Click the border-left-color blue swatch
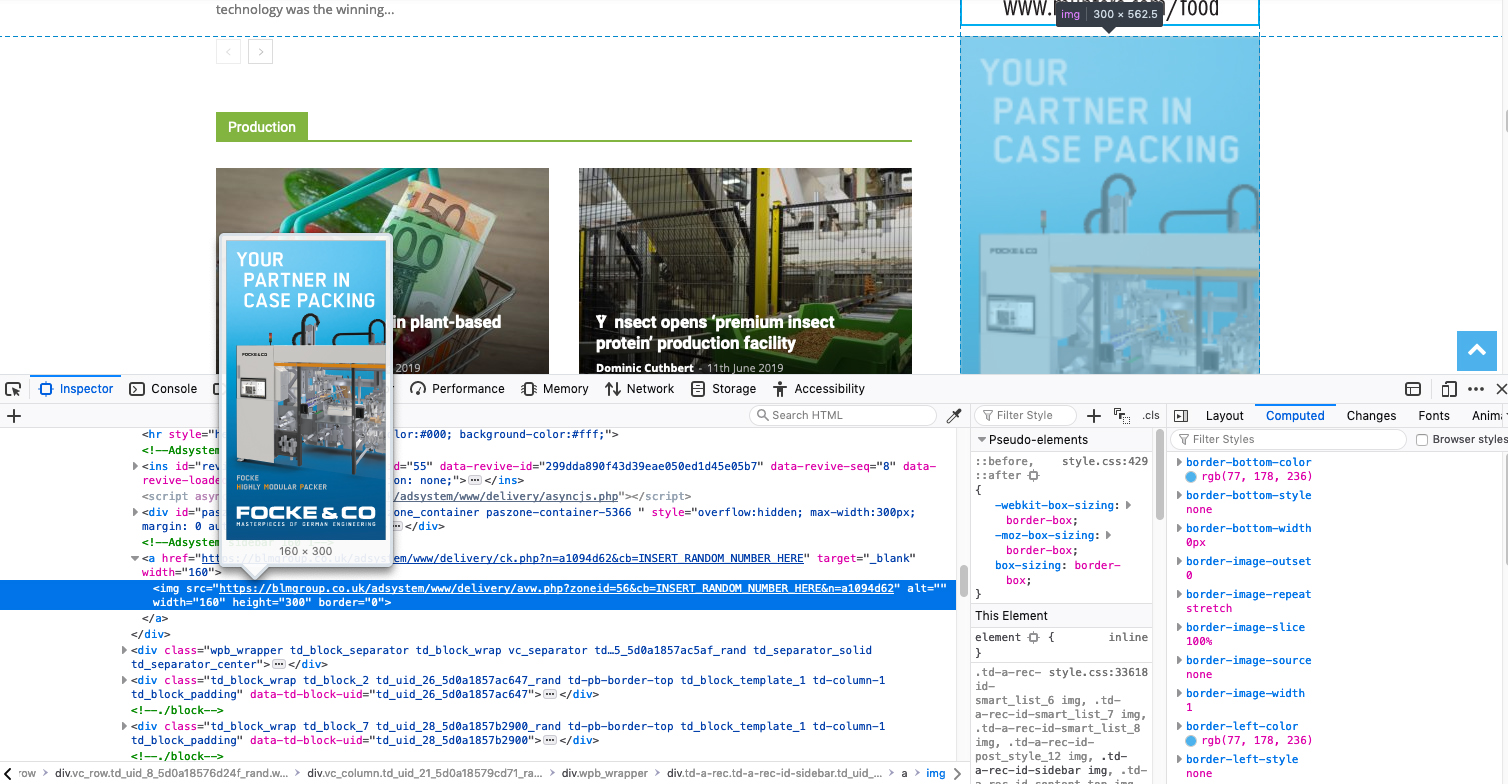This screenshot has height=784, width=1508. pos(1191,741)
